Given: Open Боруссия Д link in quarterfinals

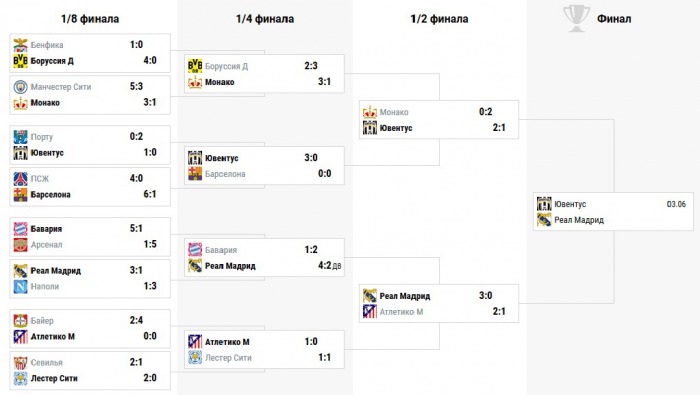Looking at the screenshot, I should [x=226, y=66].
